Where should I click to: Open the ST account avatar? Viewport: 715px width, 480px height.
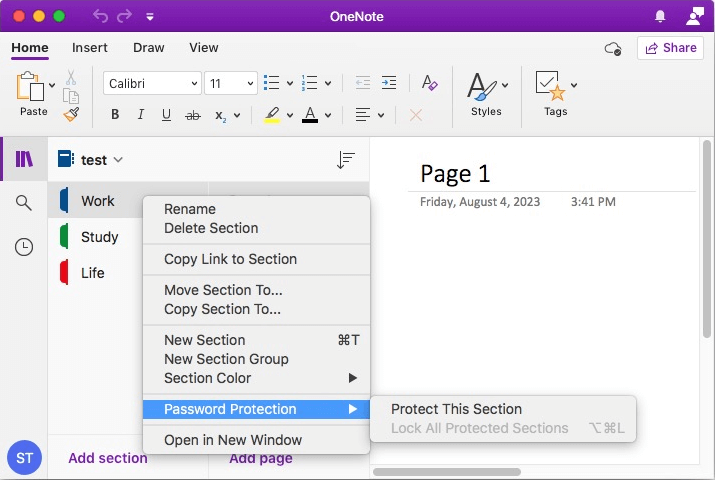(24, 458)
